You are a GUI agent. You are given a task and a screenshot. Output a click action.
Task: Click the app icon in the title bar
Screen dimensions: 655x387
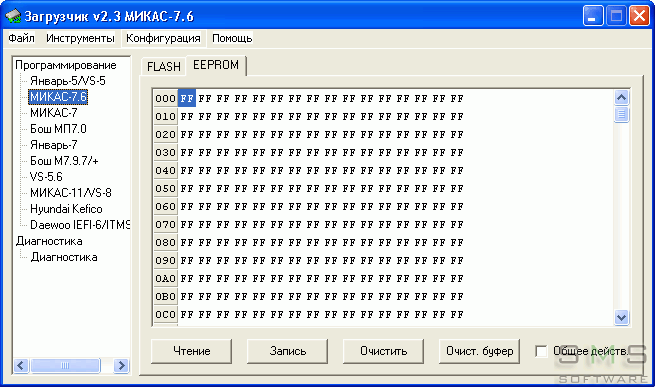(13, 16)
